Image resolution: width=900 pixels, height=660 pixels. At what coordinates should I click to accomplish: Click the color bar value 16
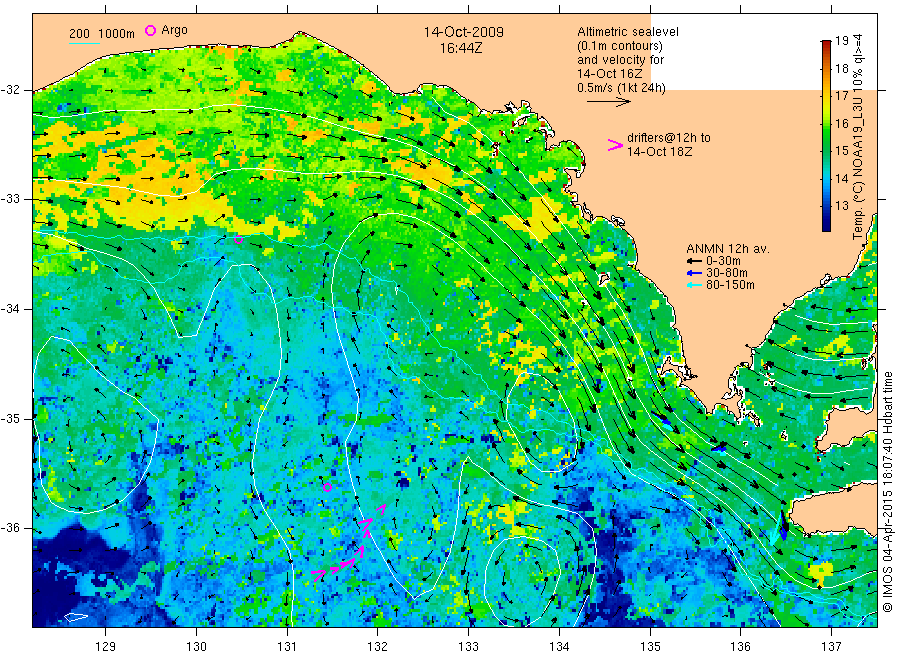coord(841,123)
